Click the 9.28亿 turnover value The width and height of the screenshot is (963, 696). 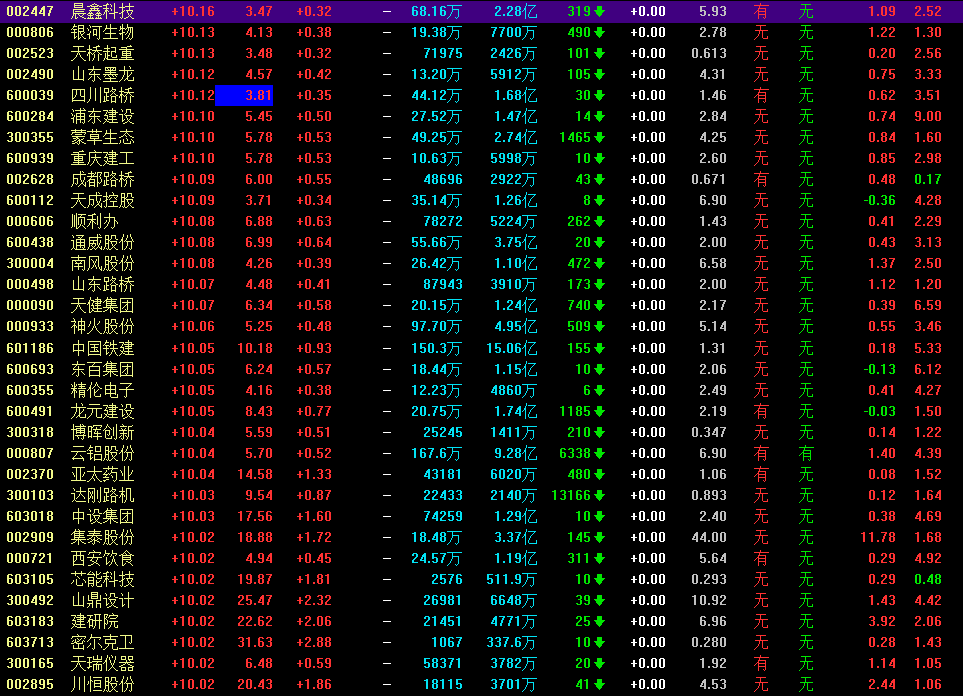coord(515,453)
